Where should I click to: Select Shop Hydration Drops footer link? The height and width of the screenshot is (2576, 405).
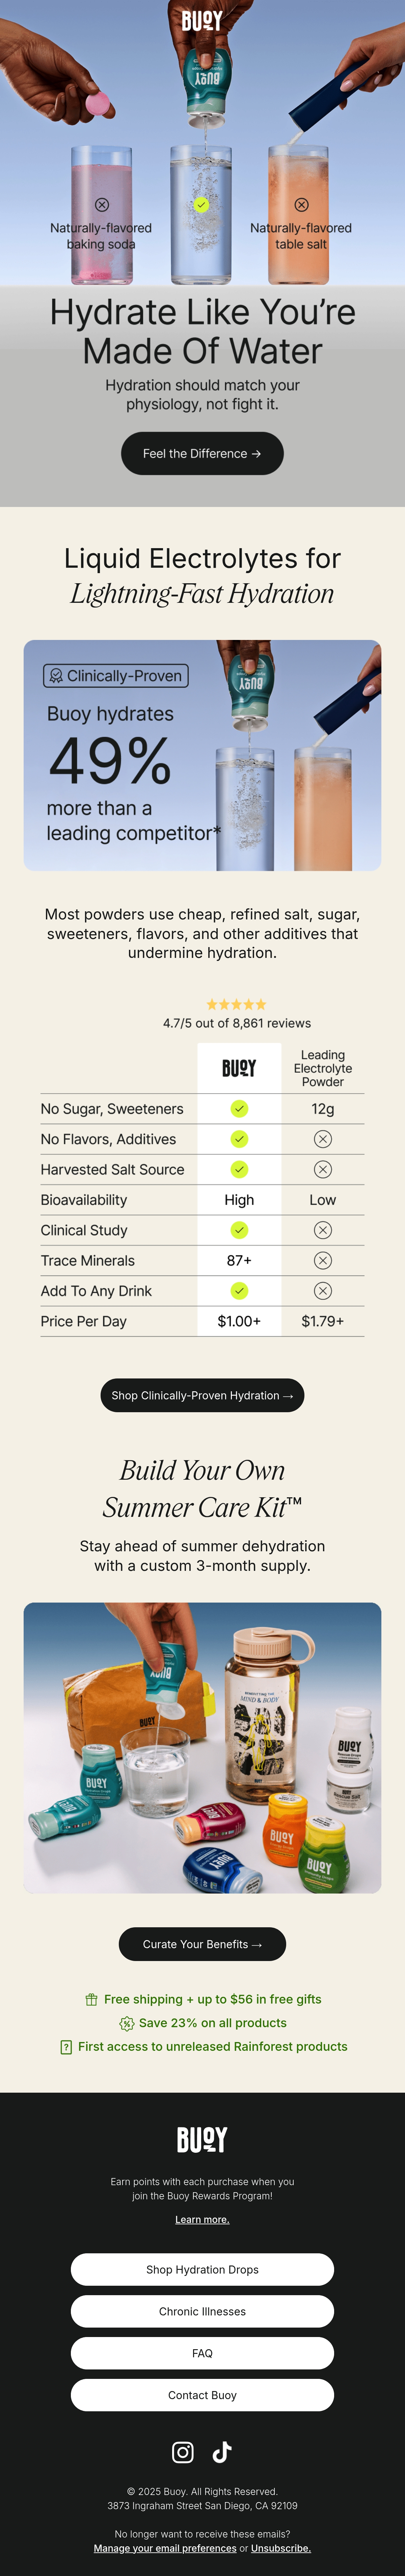click(202, 2269)
